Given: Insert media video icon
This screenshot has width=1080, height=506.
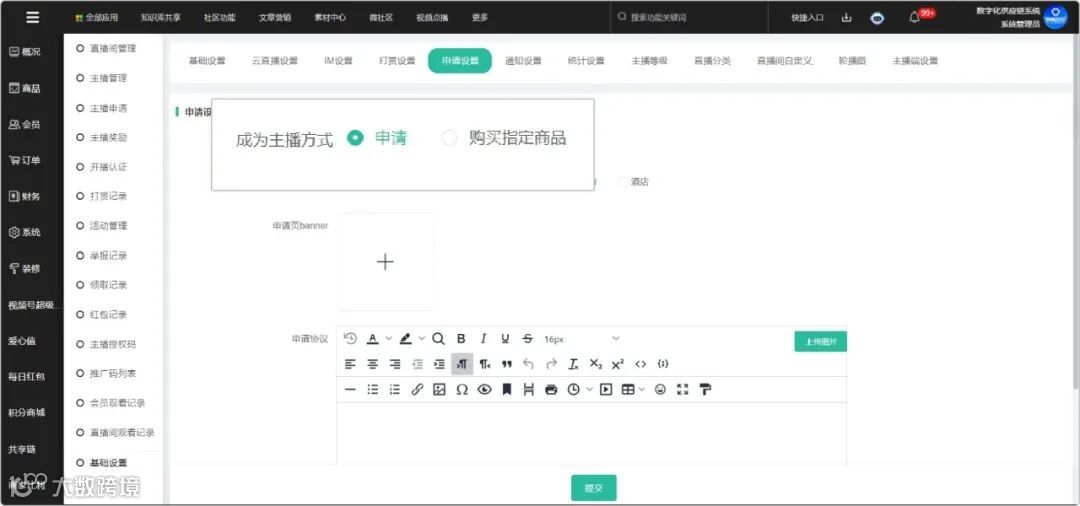Looking at the screenshot, I should [605, 390].
